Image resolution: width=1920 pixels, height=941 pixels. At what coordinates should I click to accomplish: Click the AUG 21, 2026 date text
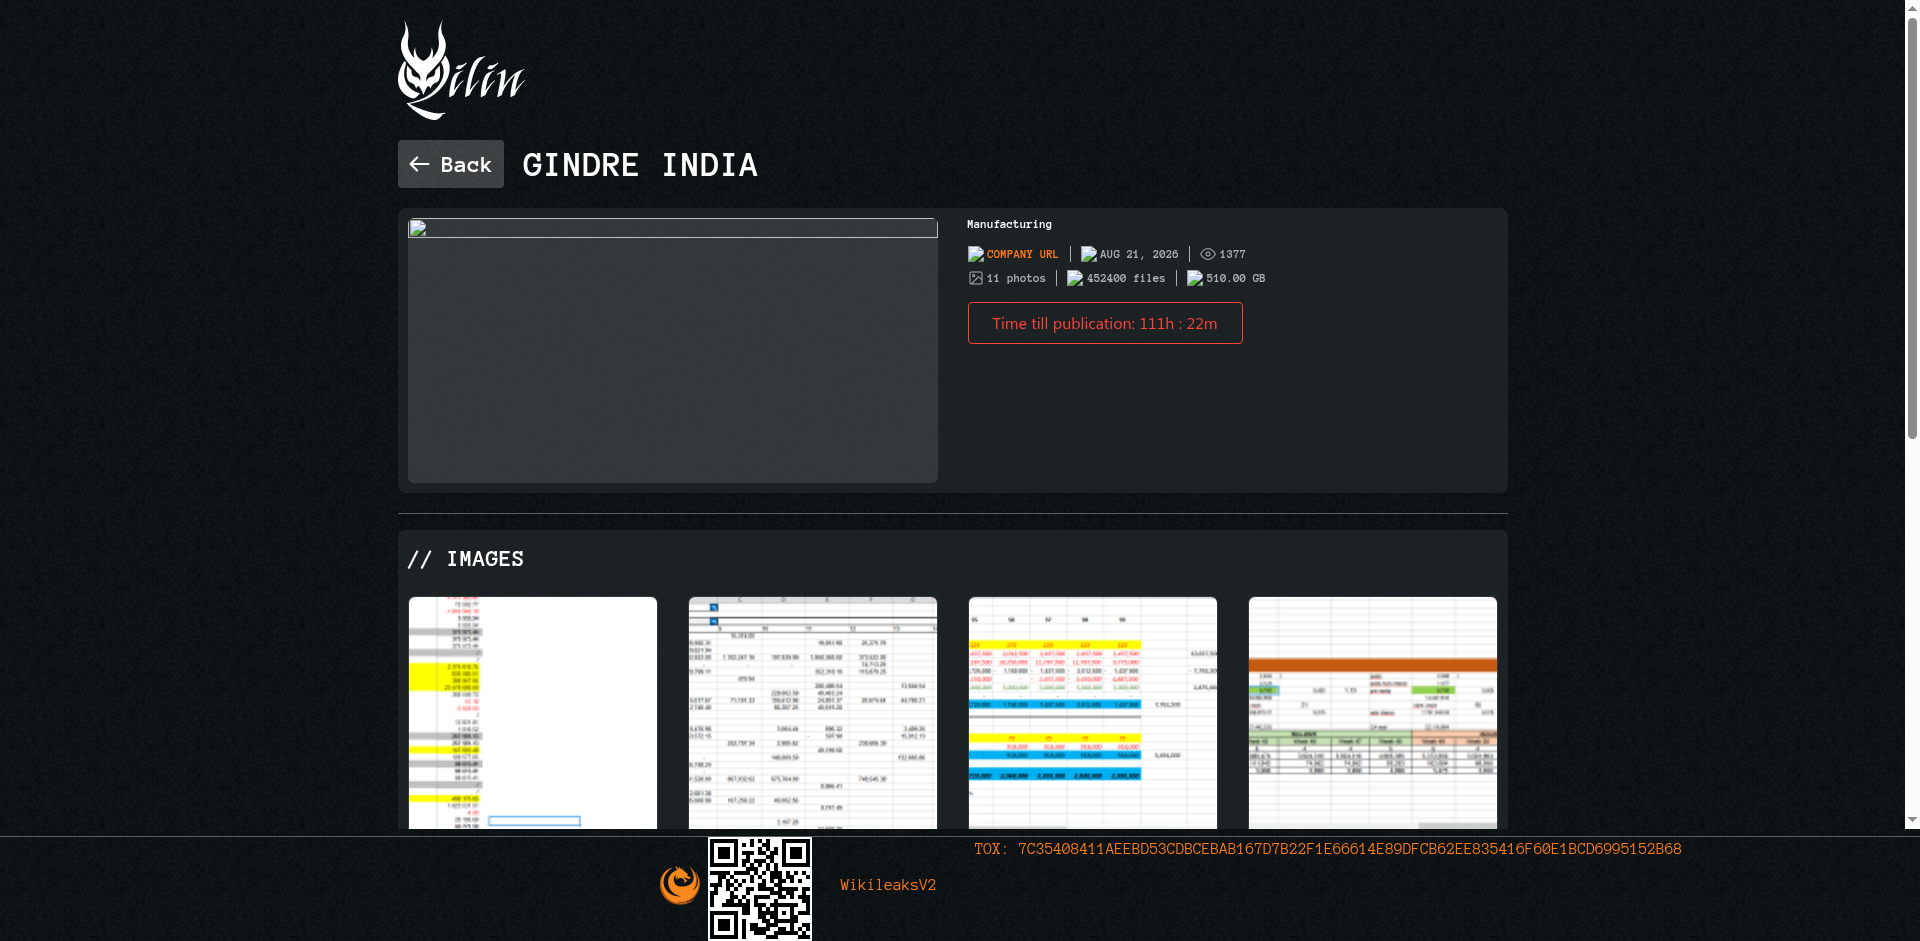[1139, 254]
